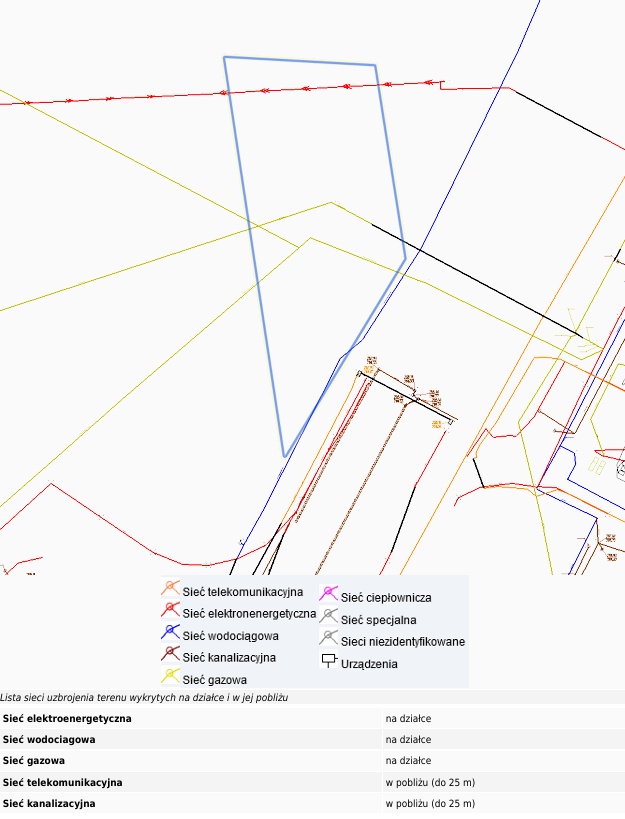The image size is (625, 819).
Task: Click 'w pobliżu (do 25 m)' for Sieć telekomunikacyjna
Action: [430, 782]
